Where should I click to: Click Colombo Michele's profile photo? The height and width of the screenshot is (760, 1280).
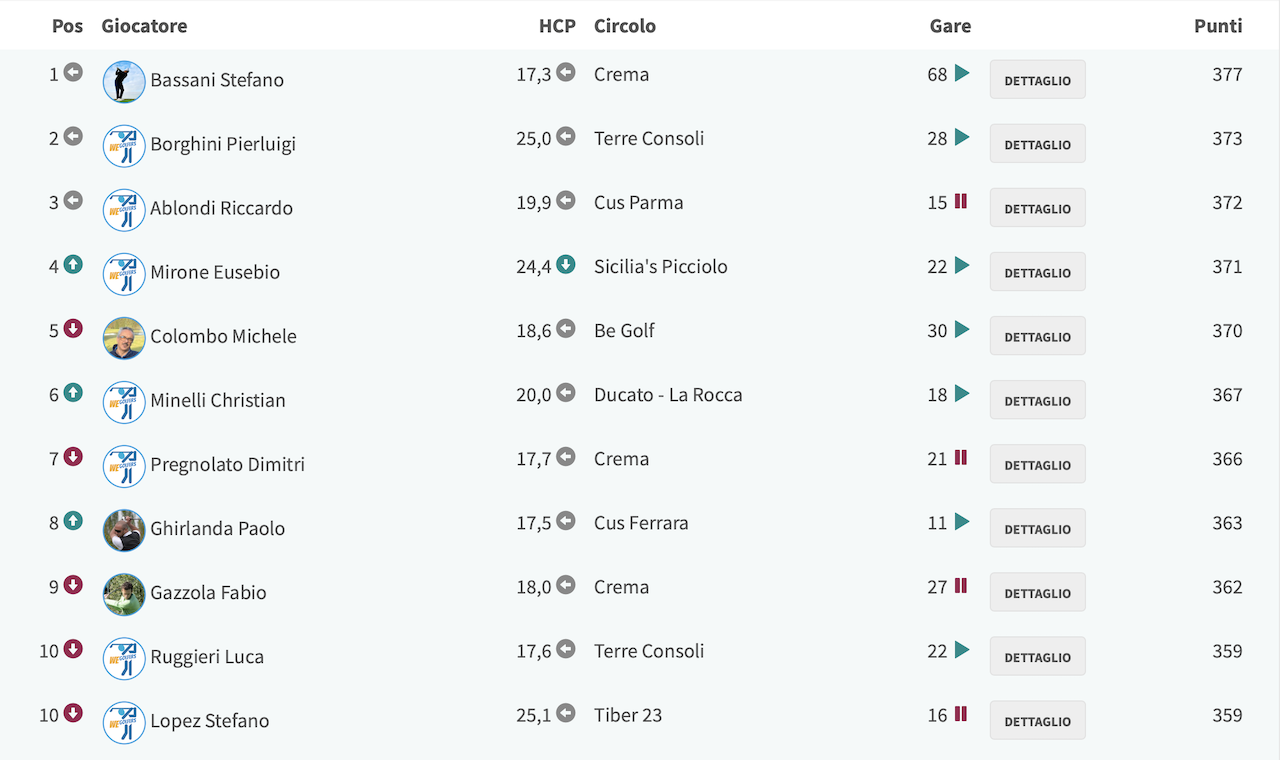[124, 338]
